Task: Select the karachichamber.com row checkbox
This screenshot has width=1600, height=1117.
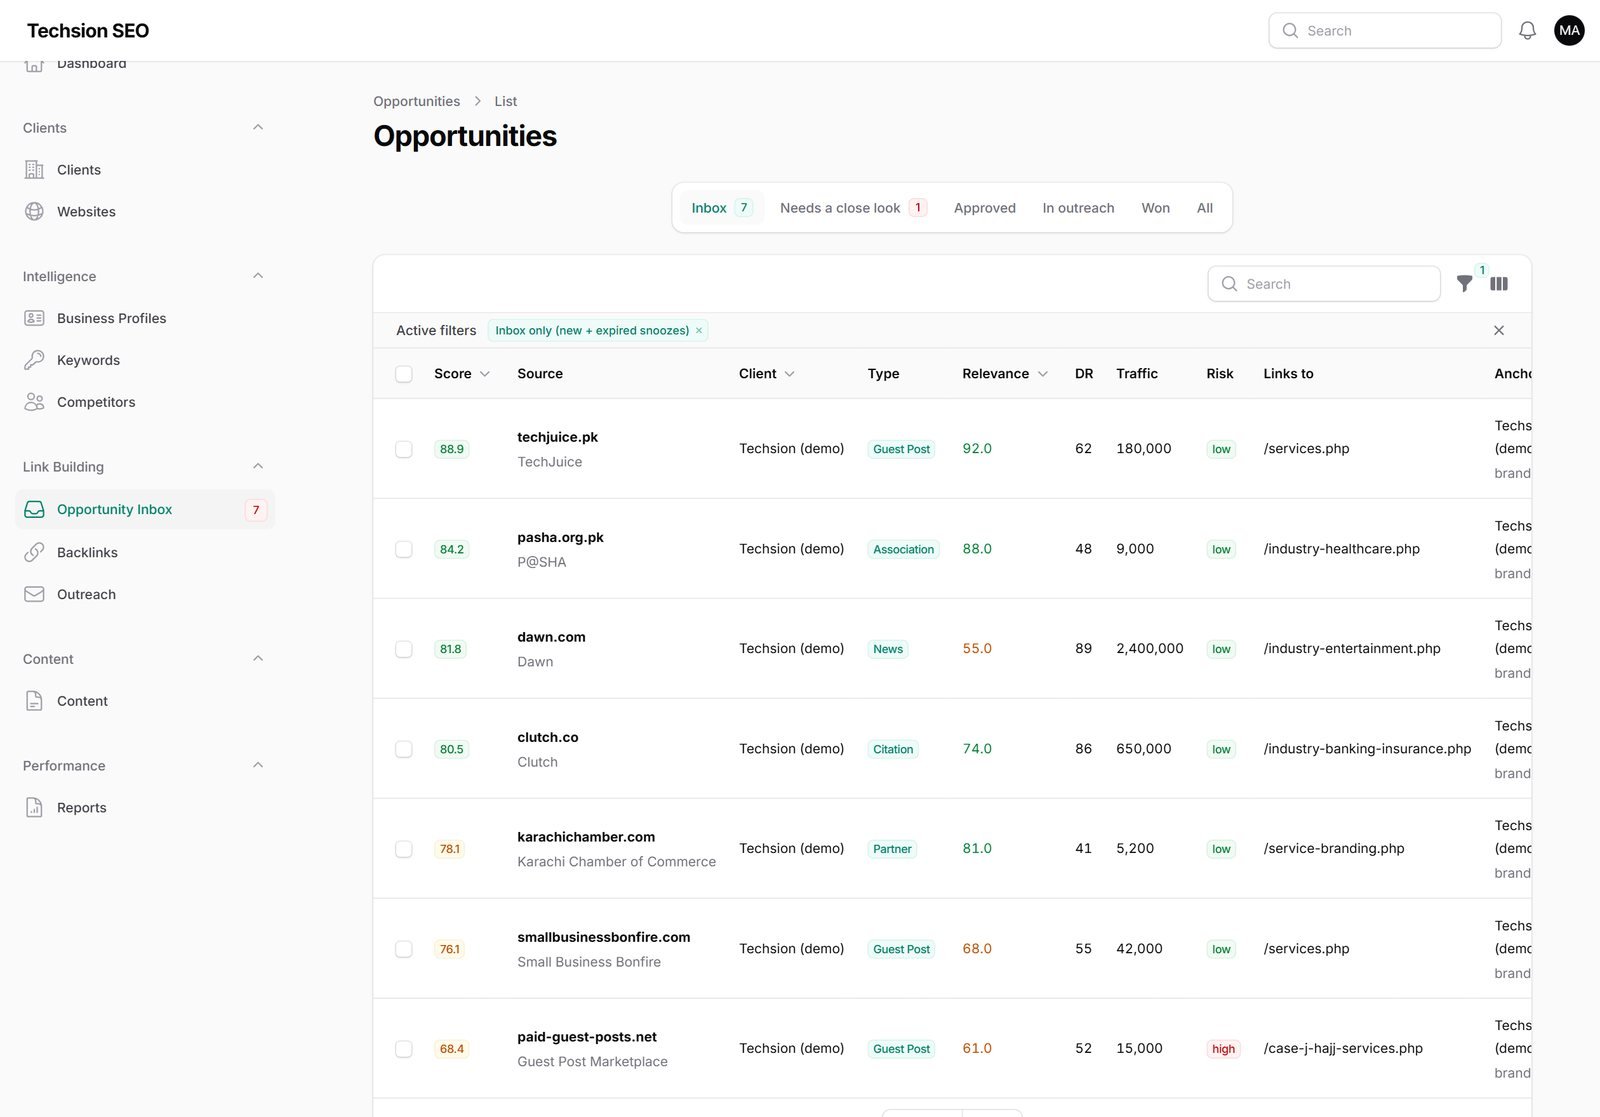Action: (x=404, y=849)
